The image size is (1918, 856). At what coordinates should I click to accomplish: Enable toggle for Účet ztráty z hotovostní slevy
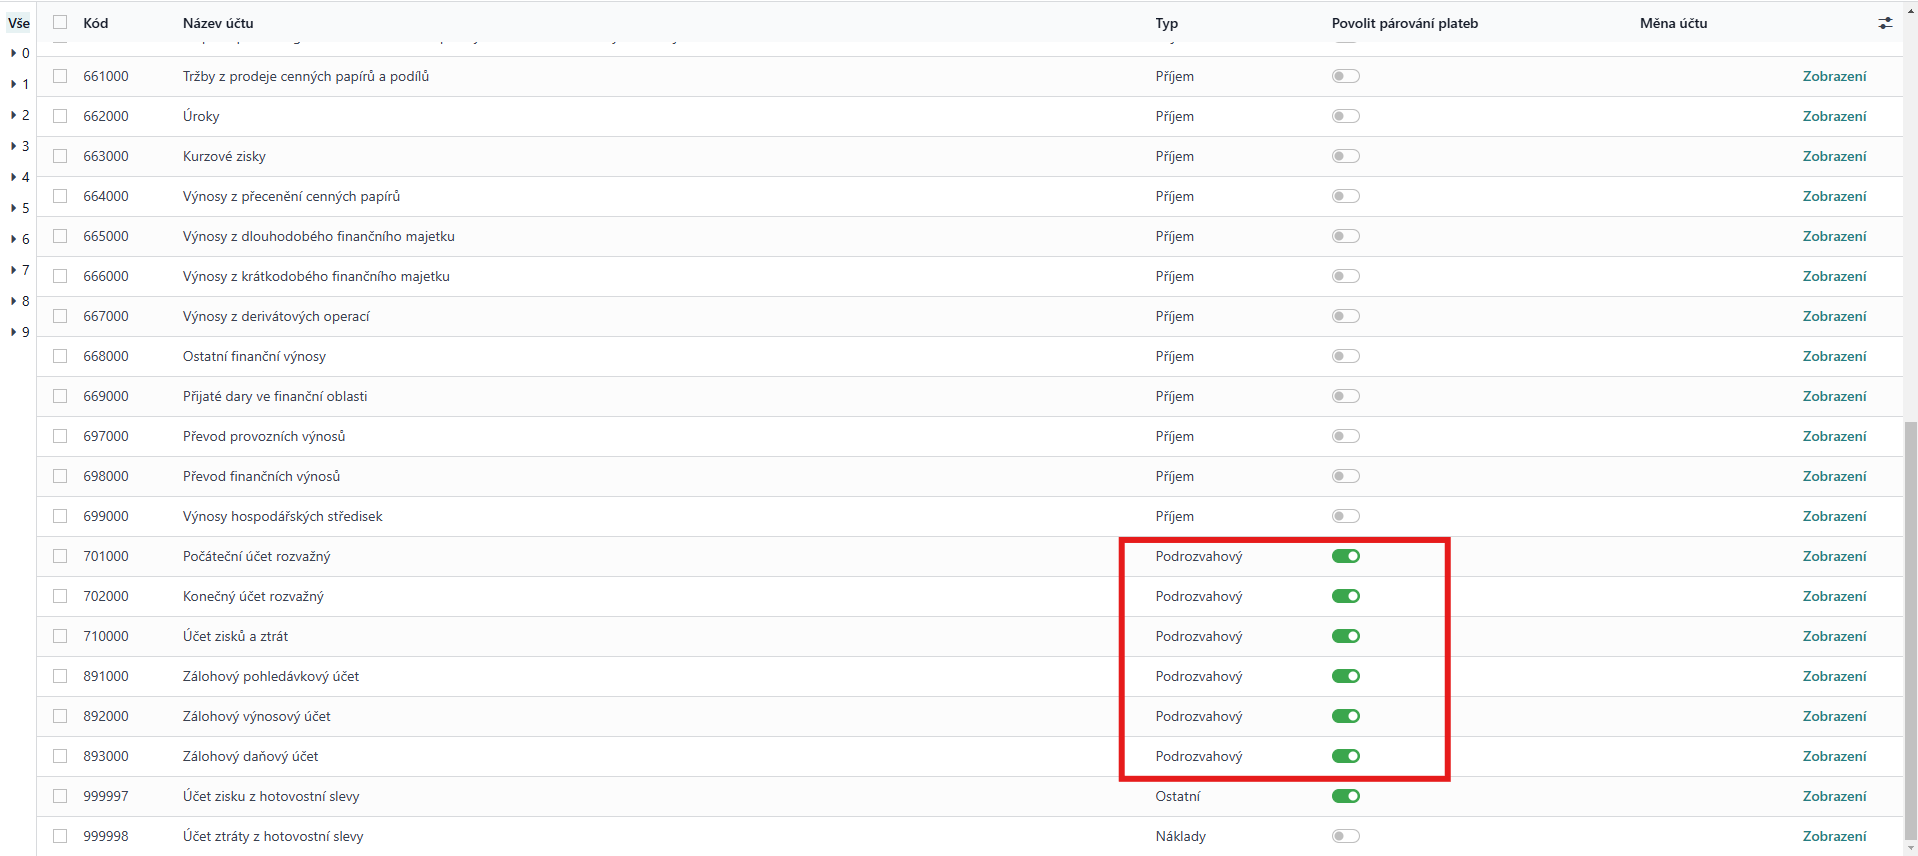tap(1345, 836)
